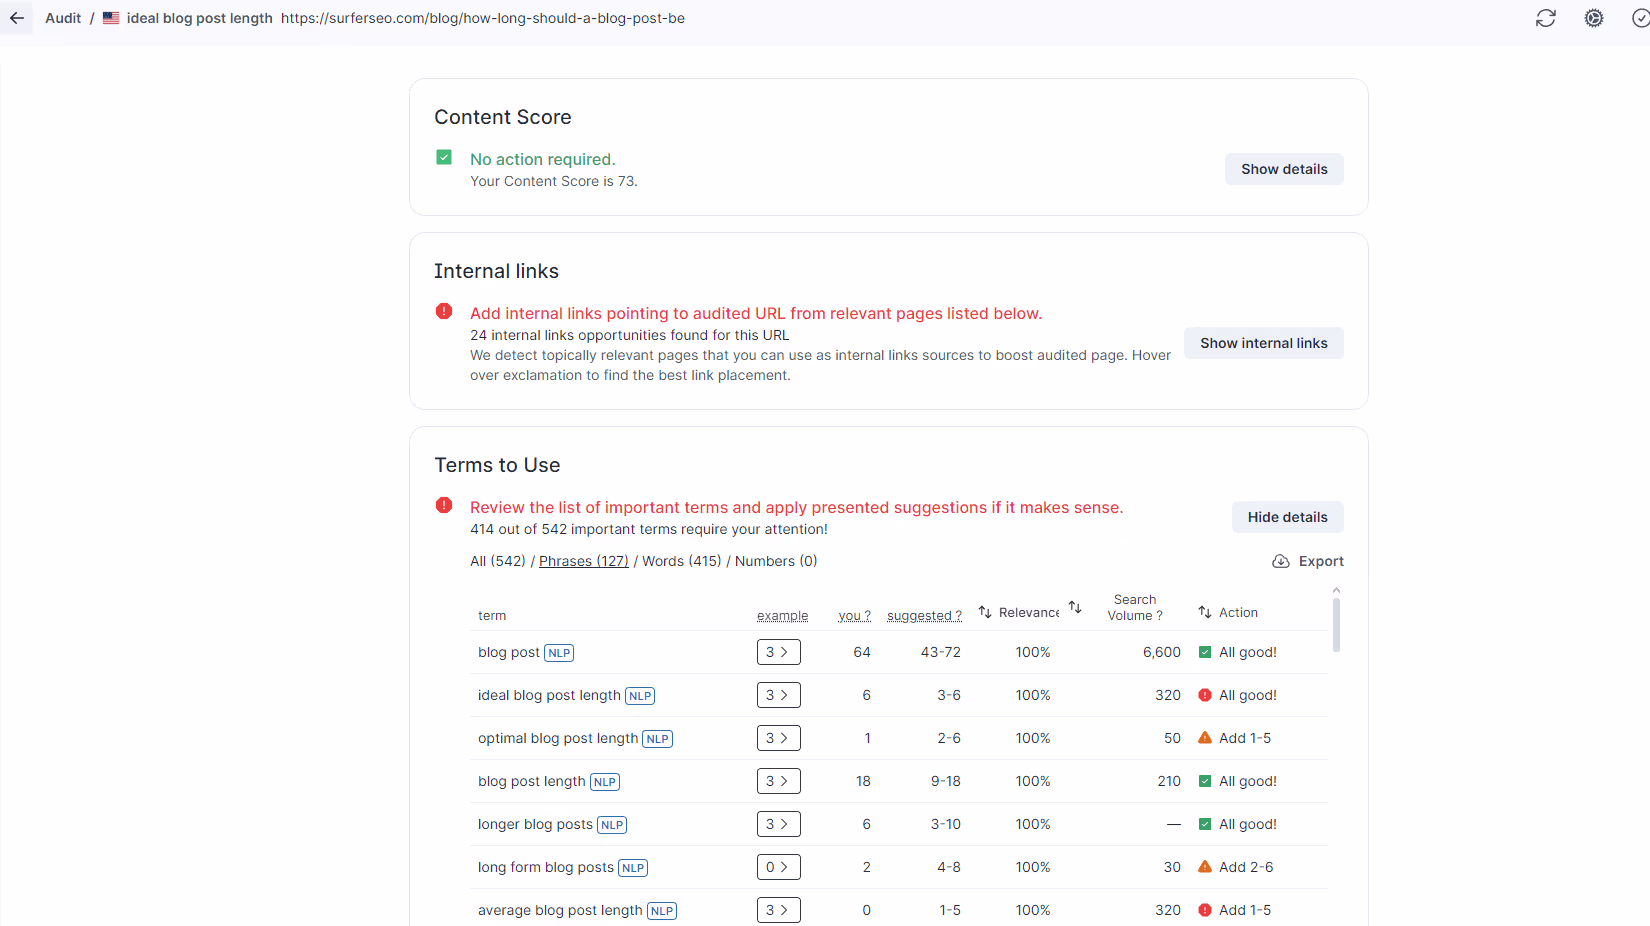The width and height of the screenshot is (1650, 926).
Task: Sort table by Relevance column header
Action: point(1029,612)
